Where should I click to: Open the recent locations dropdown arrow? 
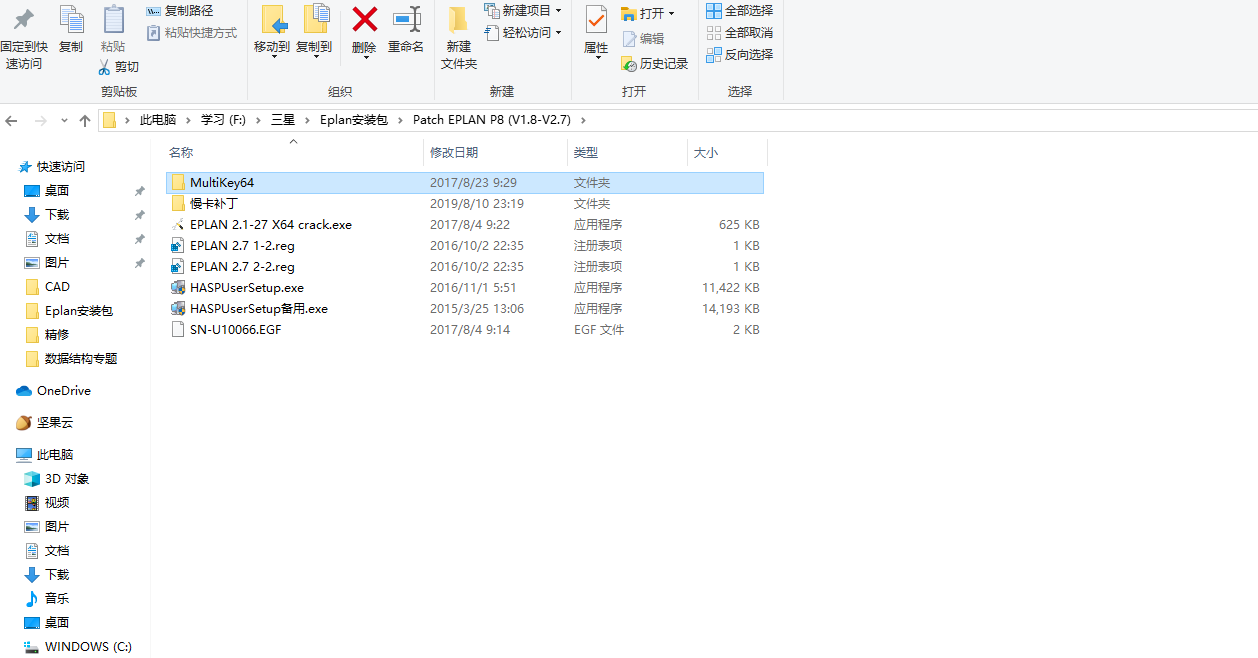coord(62,120)
